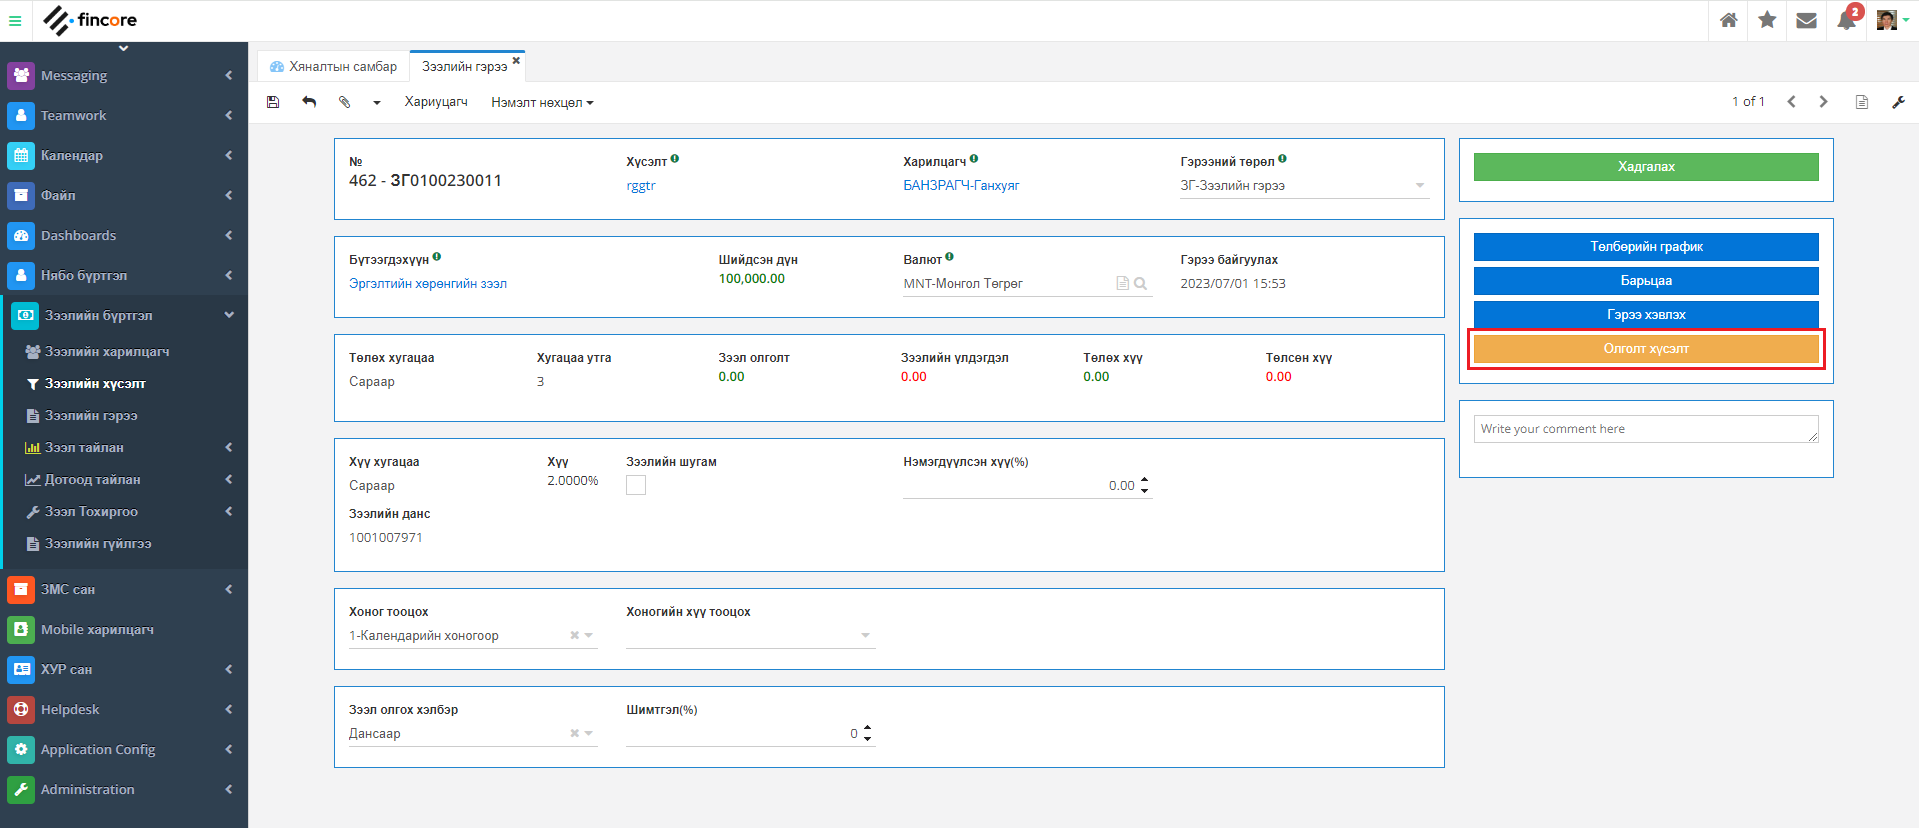Expand the Зээл тайлан submenu
Image resolution: width=1919 pixels, height=836 pixels.
pyautogui.click(x=229, y=448)
